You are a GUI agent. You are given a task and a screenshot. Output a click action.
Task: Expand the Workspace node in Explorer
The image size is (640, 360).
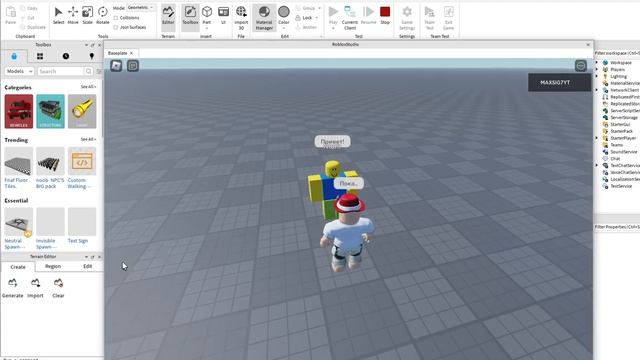[597, 62]
